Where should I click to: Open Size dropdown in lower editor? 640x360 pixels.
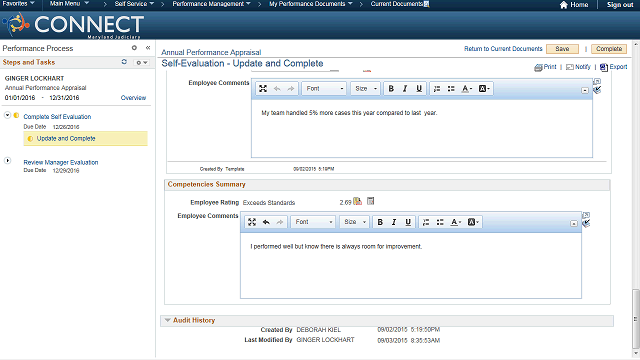click(354, 222)
